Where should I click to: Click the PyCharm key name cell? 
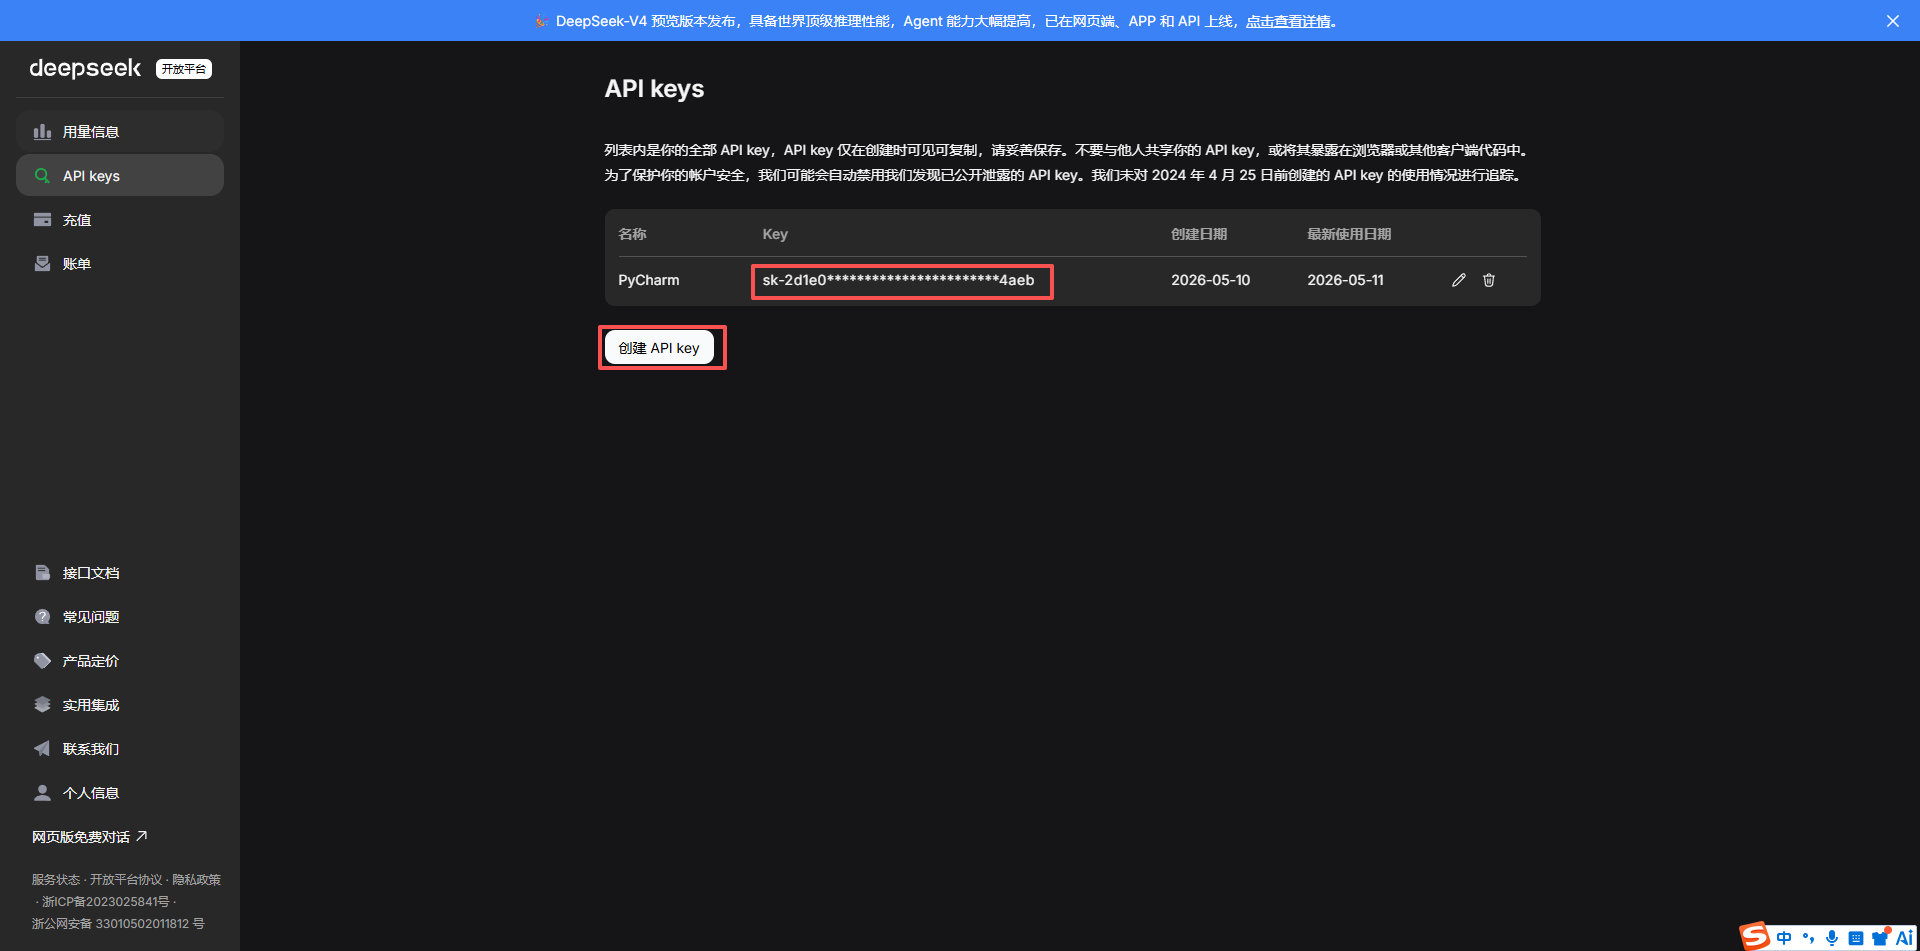tap(649, 280)
